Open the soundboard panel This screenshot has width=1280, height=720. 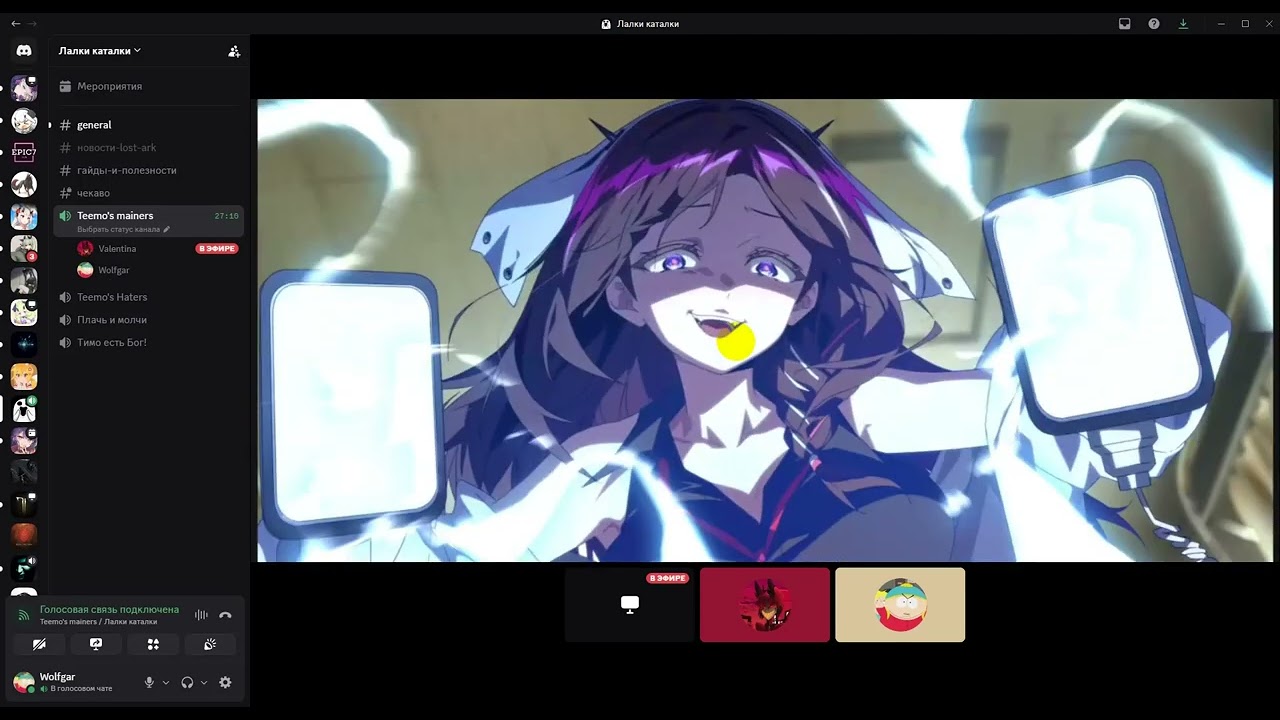[210, 644]
